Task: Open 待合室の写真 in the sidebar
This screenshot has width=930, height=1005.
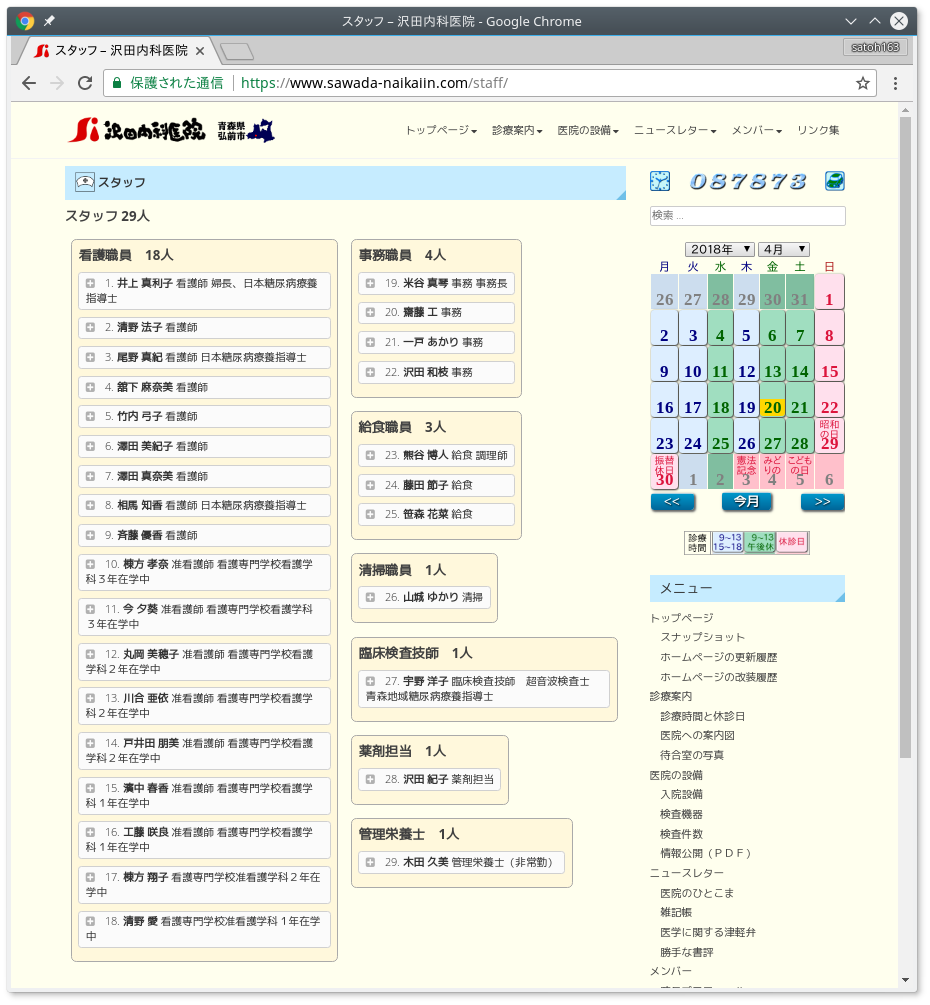Action: tap(692, 756)
